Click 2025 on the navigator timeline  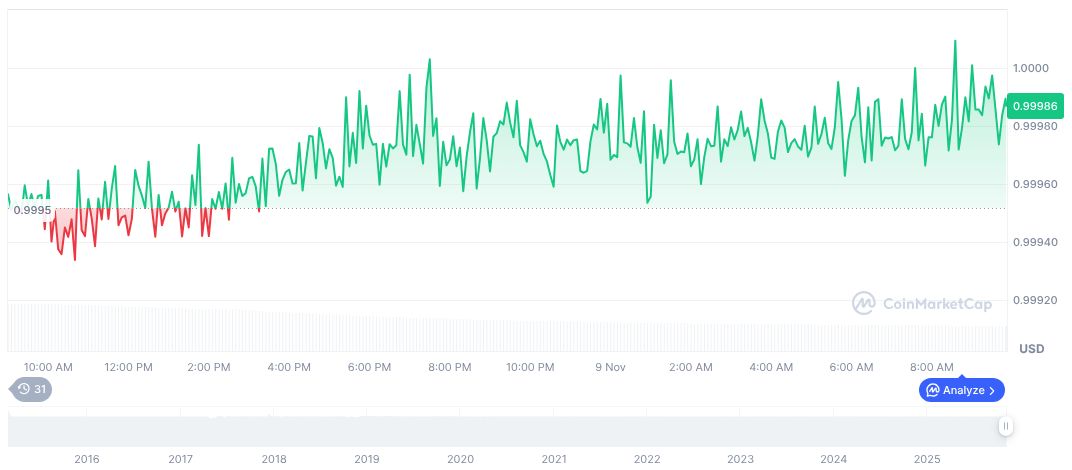927,459
